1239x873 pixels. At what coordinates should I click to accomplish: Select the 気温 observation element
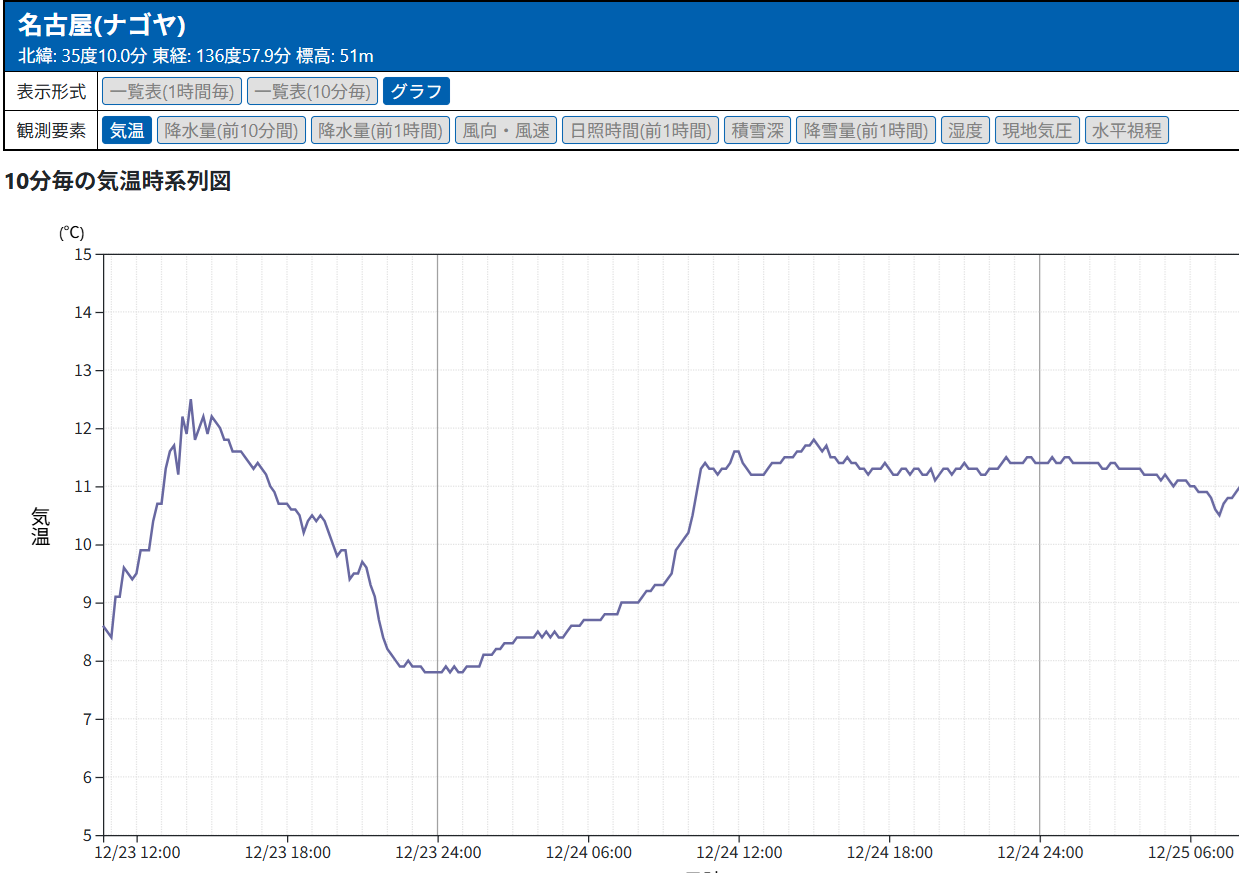pos(127,130)
